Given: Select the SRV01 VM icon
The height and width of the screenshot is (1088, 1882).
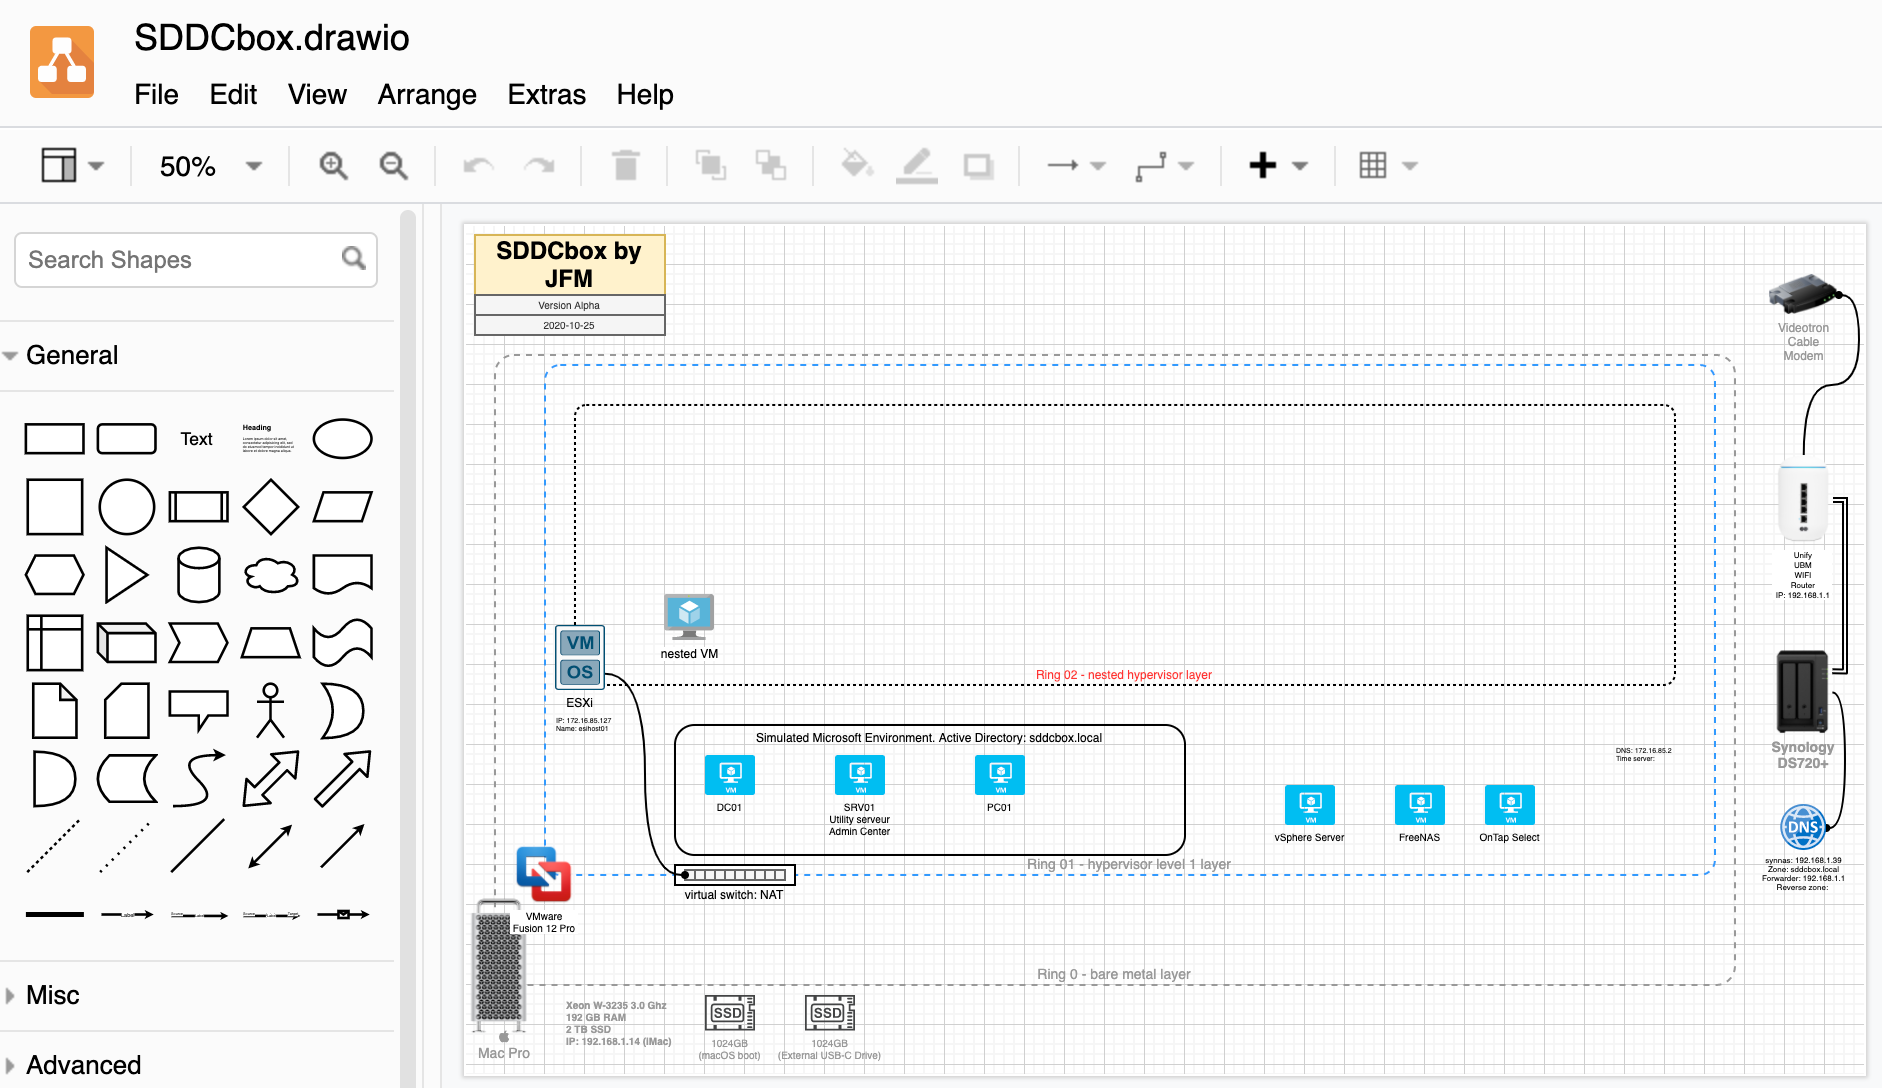Looking at the screenshot, I should (860, 775).
